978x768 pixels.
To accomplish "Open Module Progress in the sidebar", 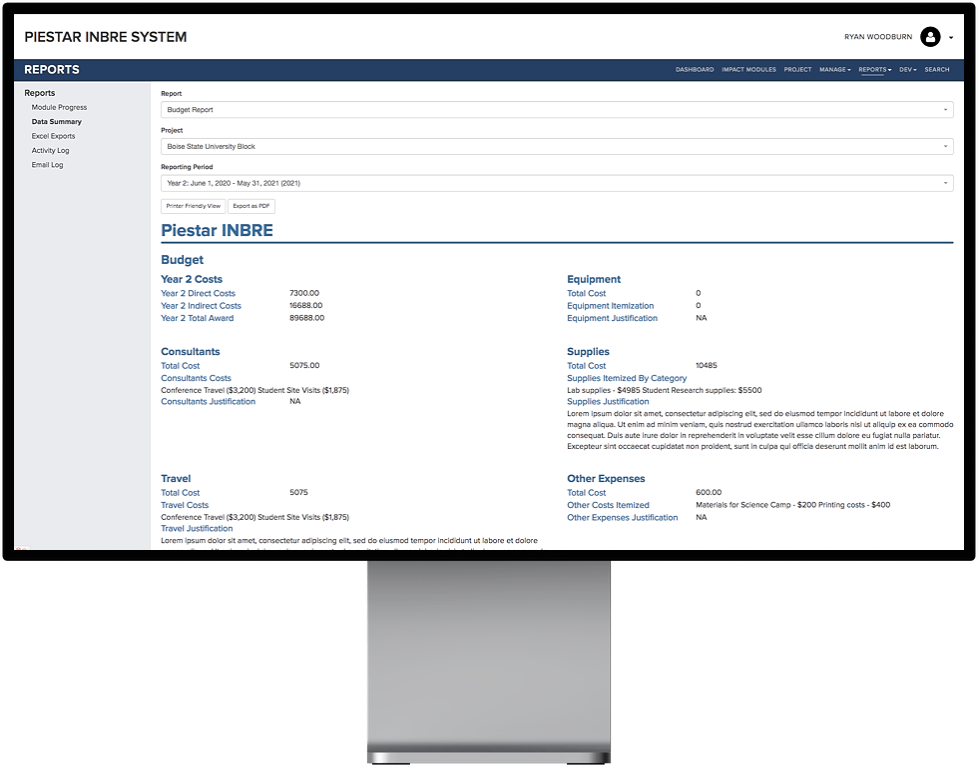I will click(59, 107).
